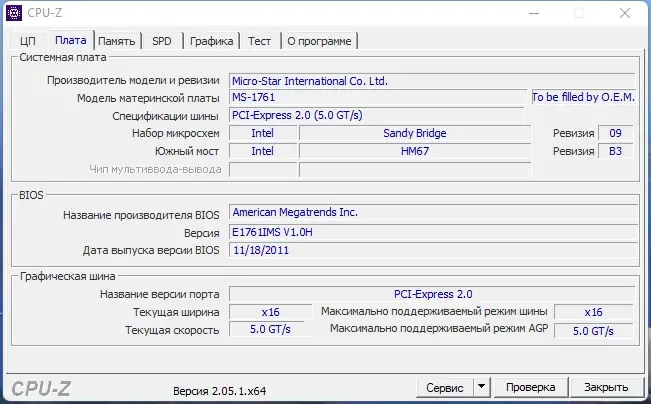This screenshot has height=404, width=651.
Task: Click the CPU-Z title bar icon
Action: click(x=14, y=13)
